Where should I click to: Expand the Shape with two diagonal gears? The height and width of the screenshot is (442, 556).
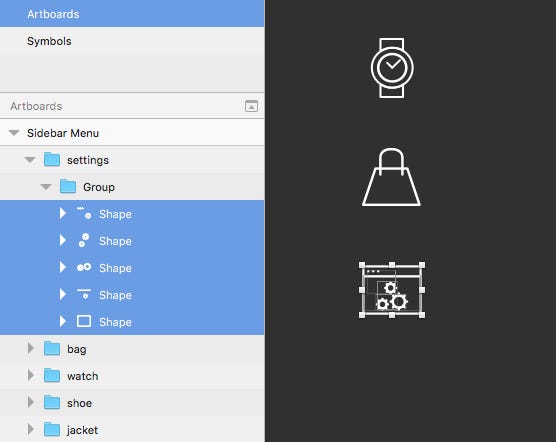63,240
